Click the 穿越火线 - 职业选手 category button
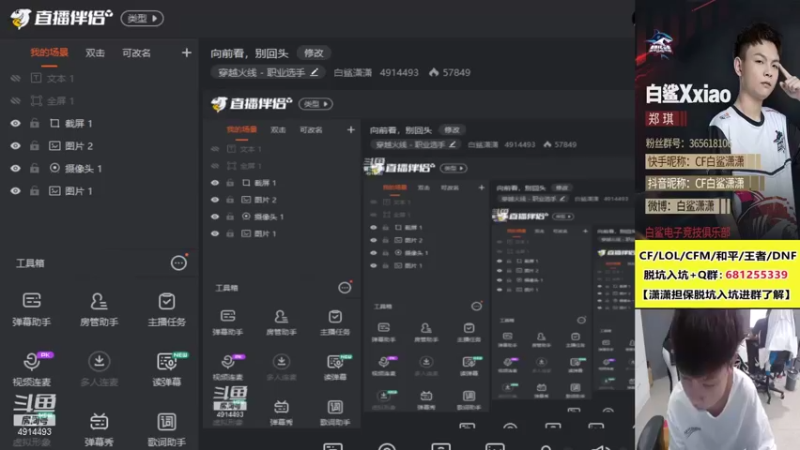Screen dimensions: 800x450 coord(268,72)
